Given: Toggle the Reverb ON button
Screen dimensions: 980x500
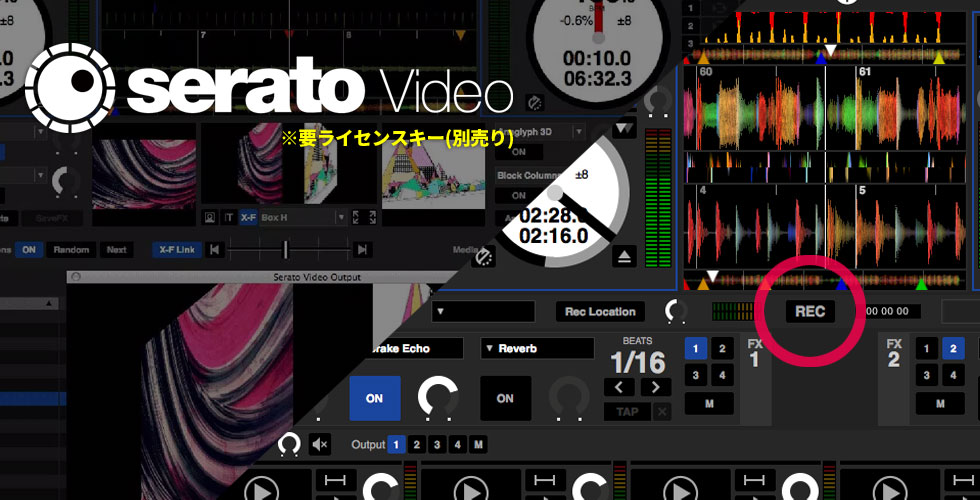Looking at the screenshot, I should click(505, 398).
